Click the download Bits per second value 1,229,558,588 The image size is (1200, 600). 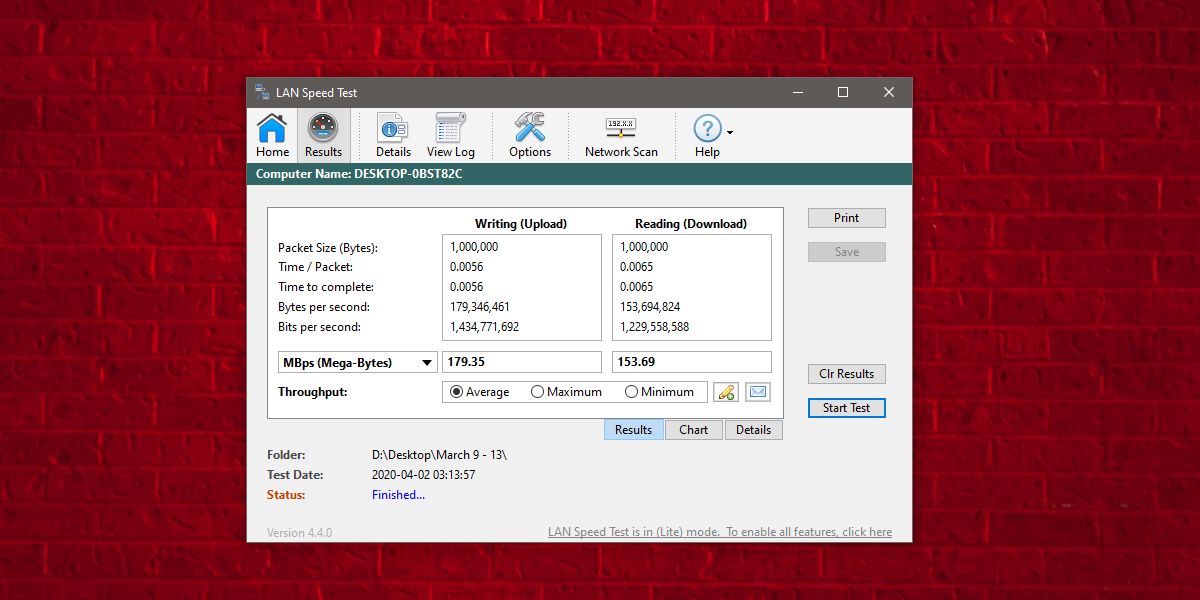[x=654, y=327]
